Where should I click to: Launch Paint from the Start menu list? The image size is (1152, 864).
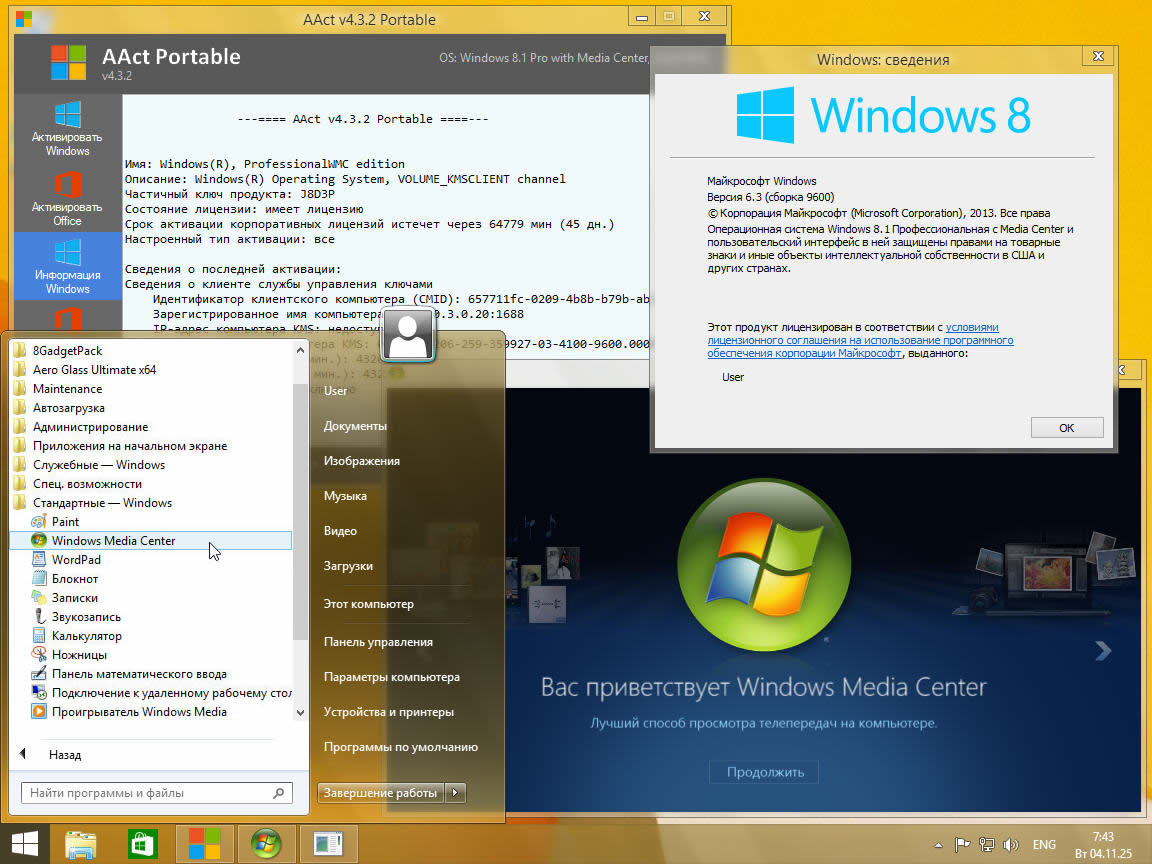coord(65,521)
